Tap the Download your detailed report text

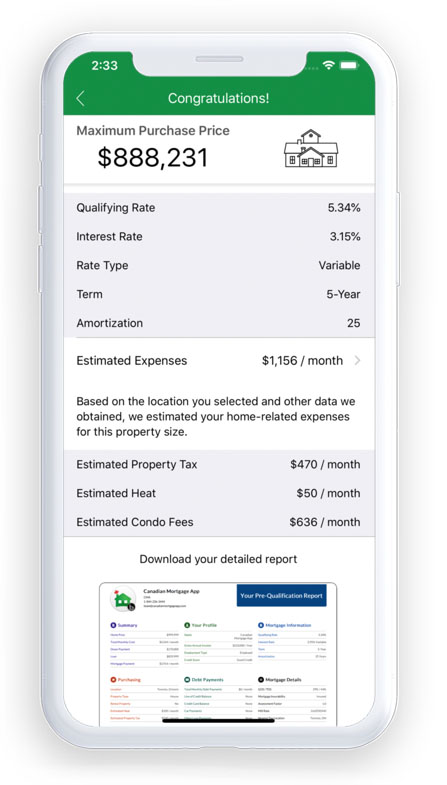pyautogui.click(x=218, y=559)
